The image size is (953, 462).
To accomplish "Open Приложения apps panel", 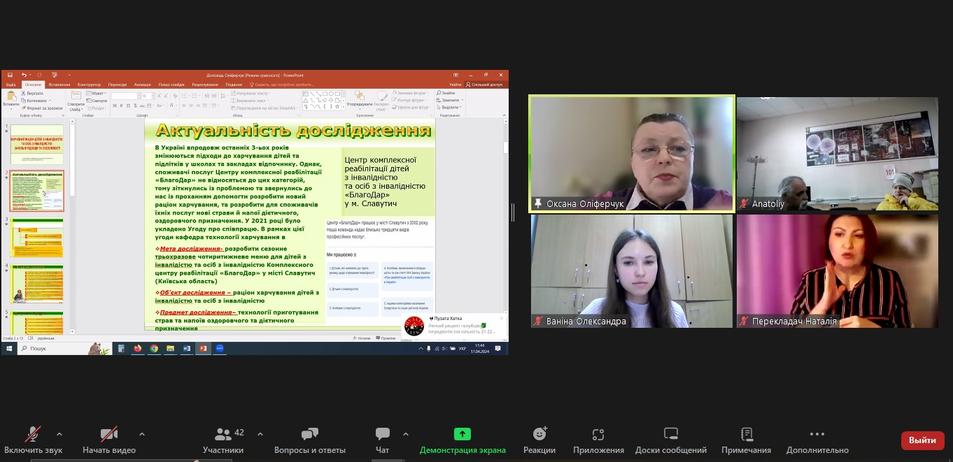I will [x=598, y=438].
